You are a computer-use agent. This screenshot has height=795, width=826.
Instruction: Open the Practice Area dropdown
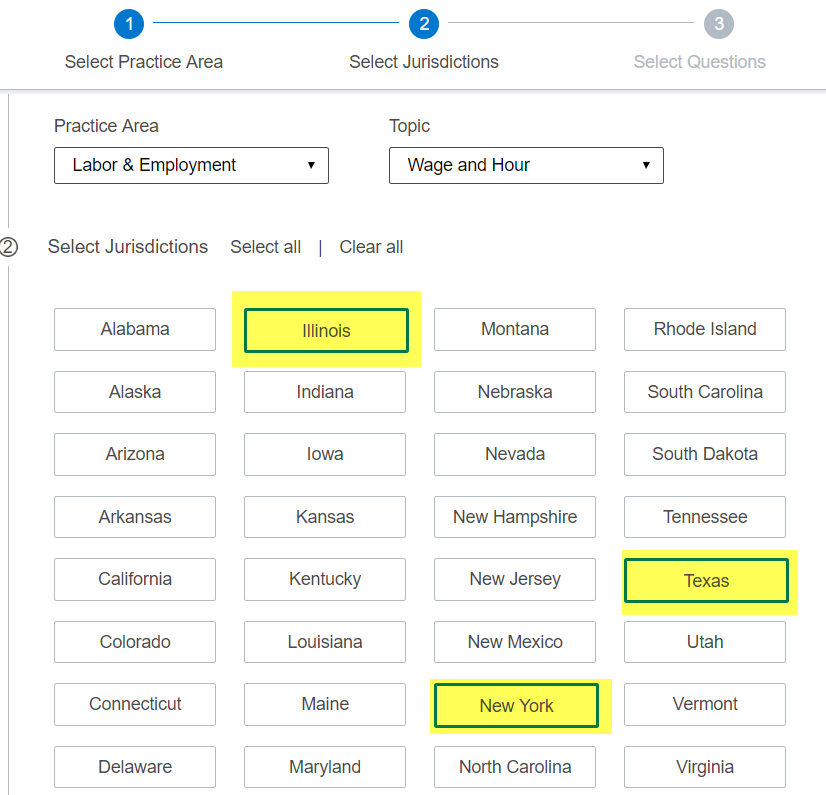(x=191, y=165)
